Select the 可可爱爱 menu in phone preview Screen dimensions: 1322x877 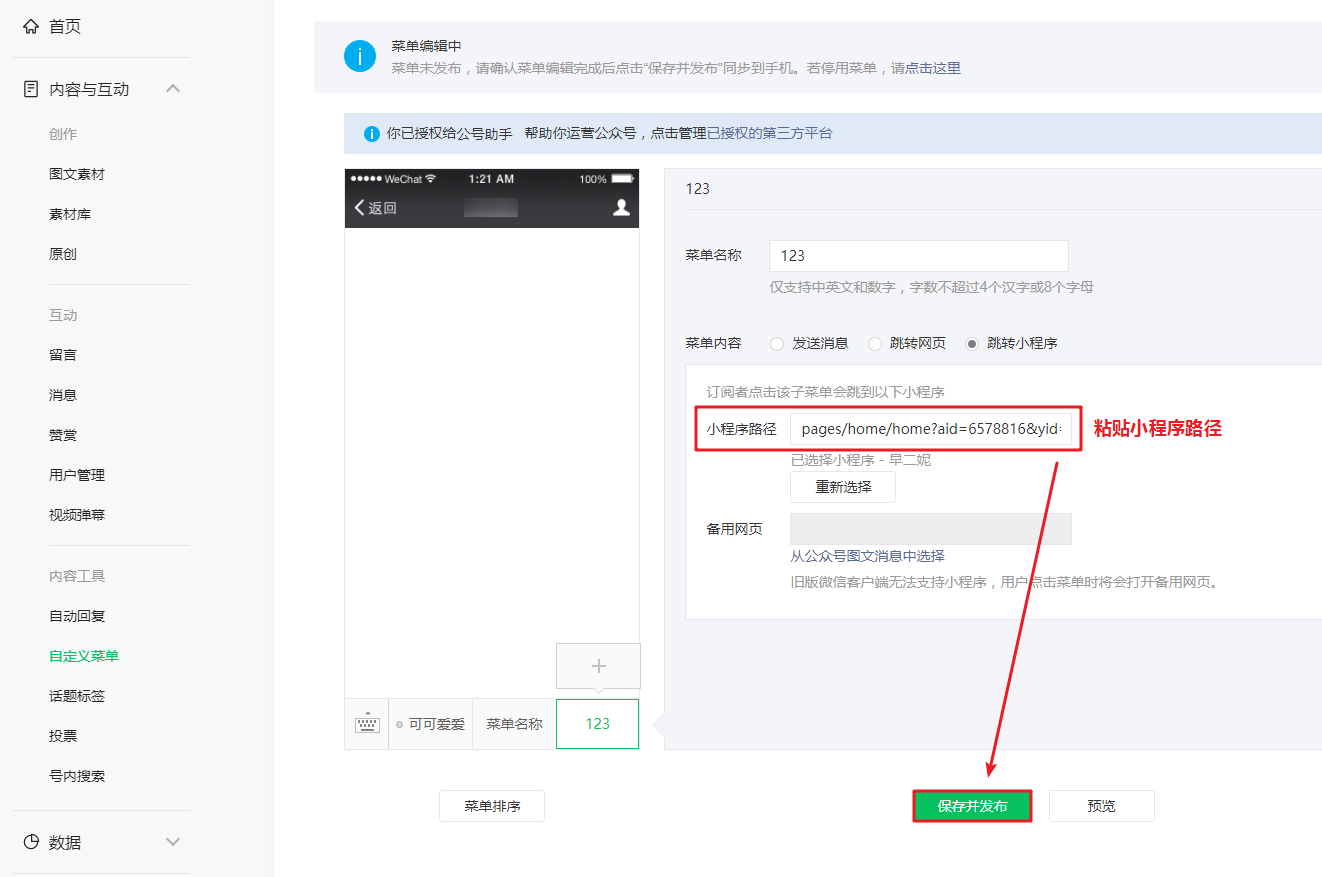click(430, 724)
